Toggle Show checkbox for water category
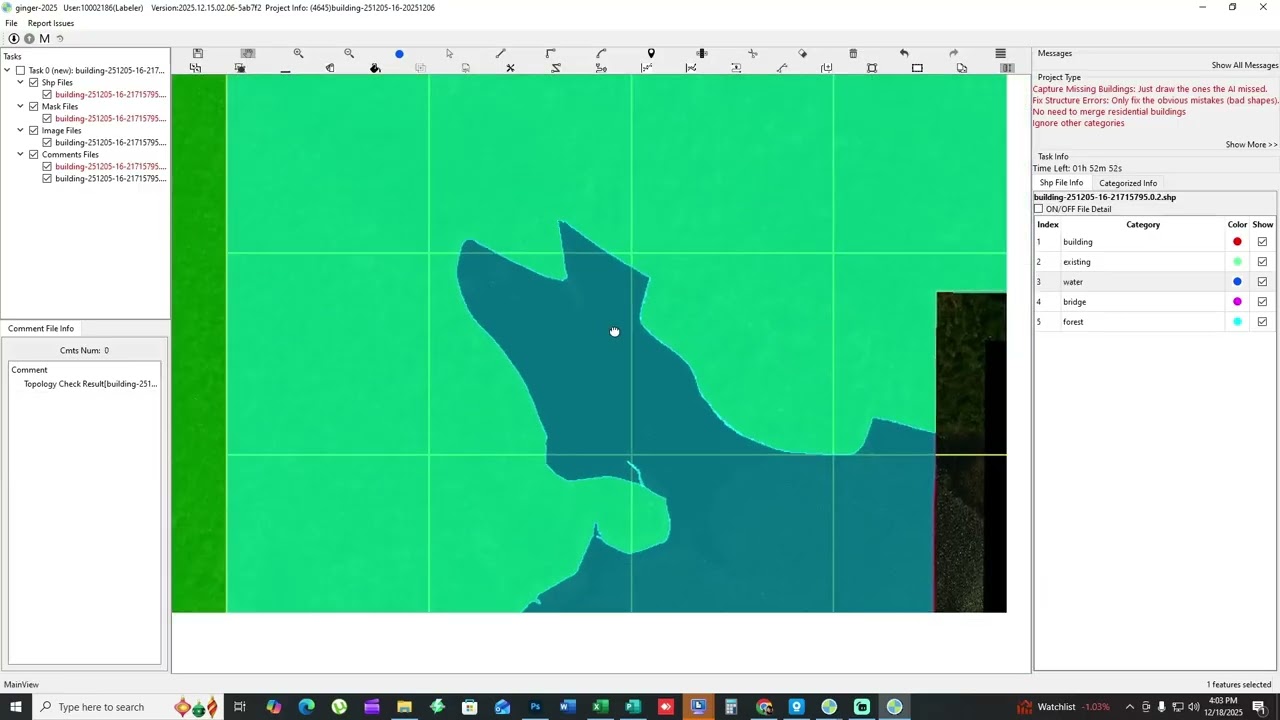 1262,282
